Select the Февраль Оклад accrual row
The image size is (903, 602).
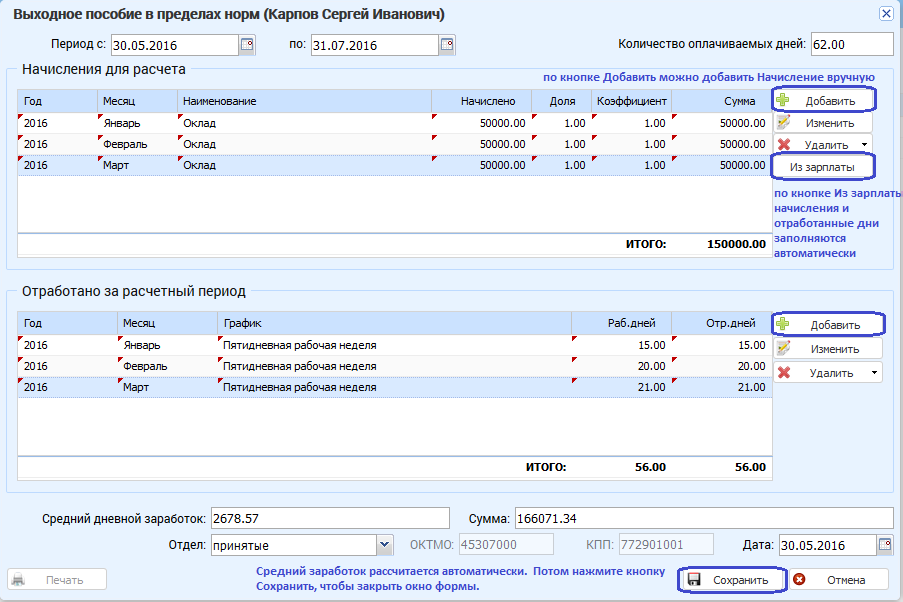coord(394,144)
